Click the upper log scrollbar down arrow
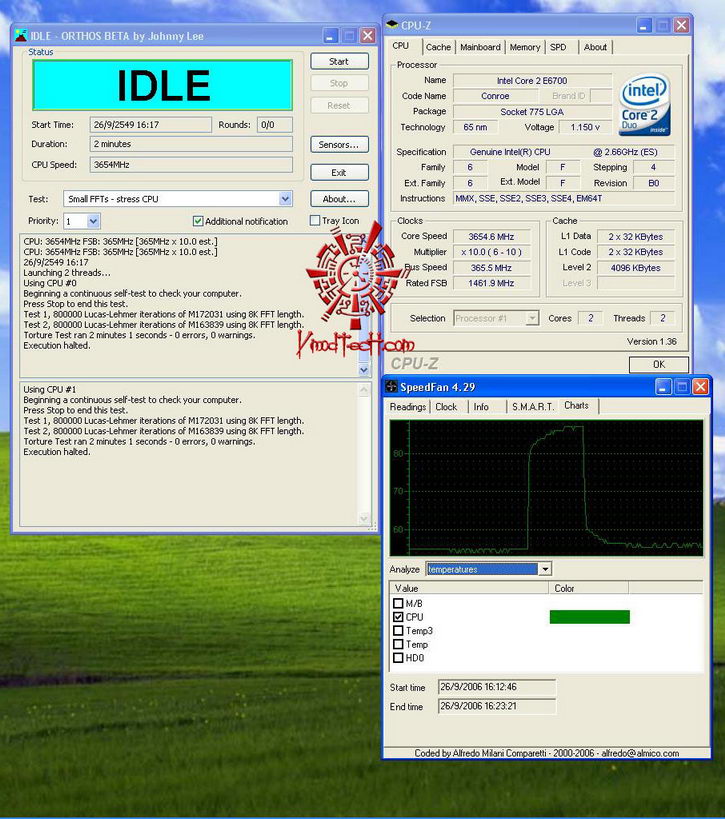The height and width of the screenshot is (819, 725). click(364, 370)
